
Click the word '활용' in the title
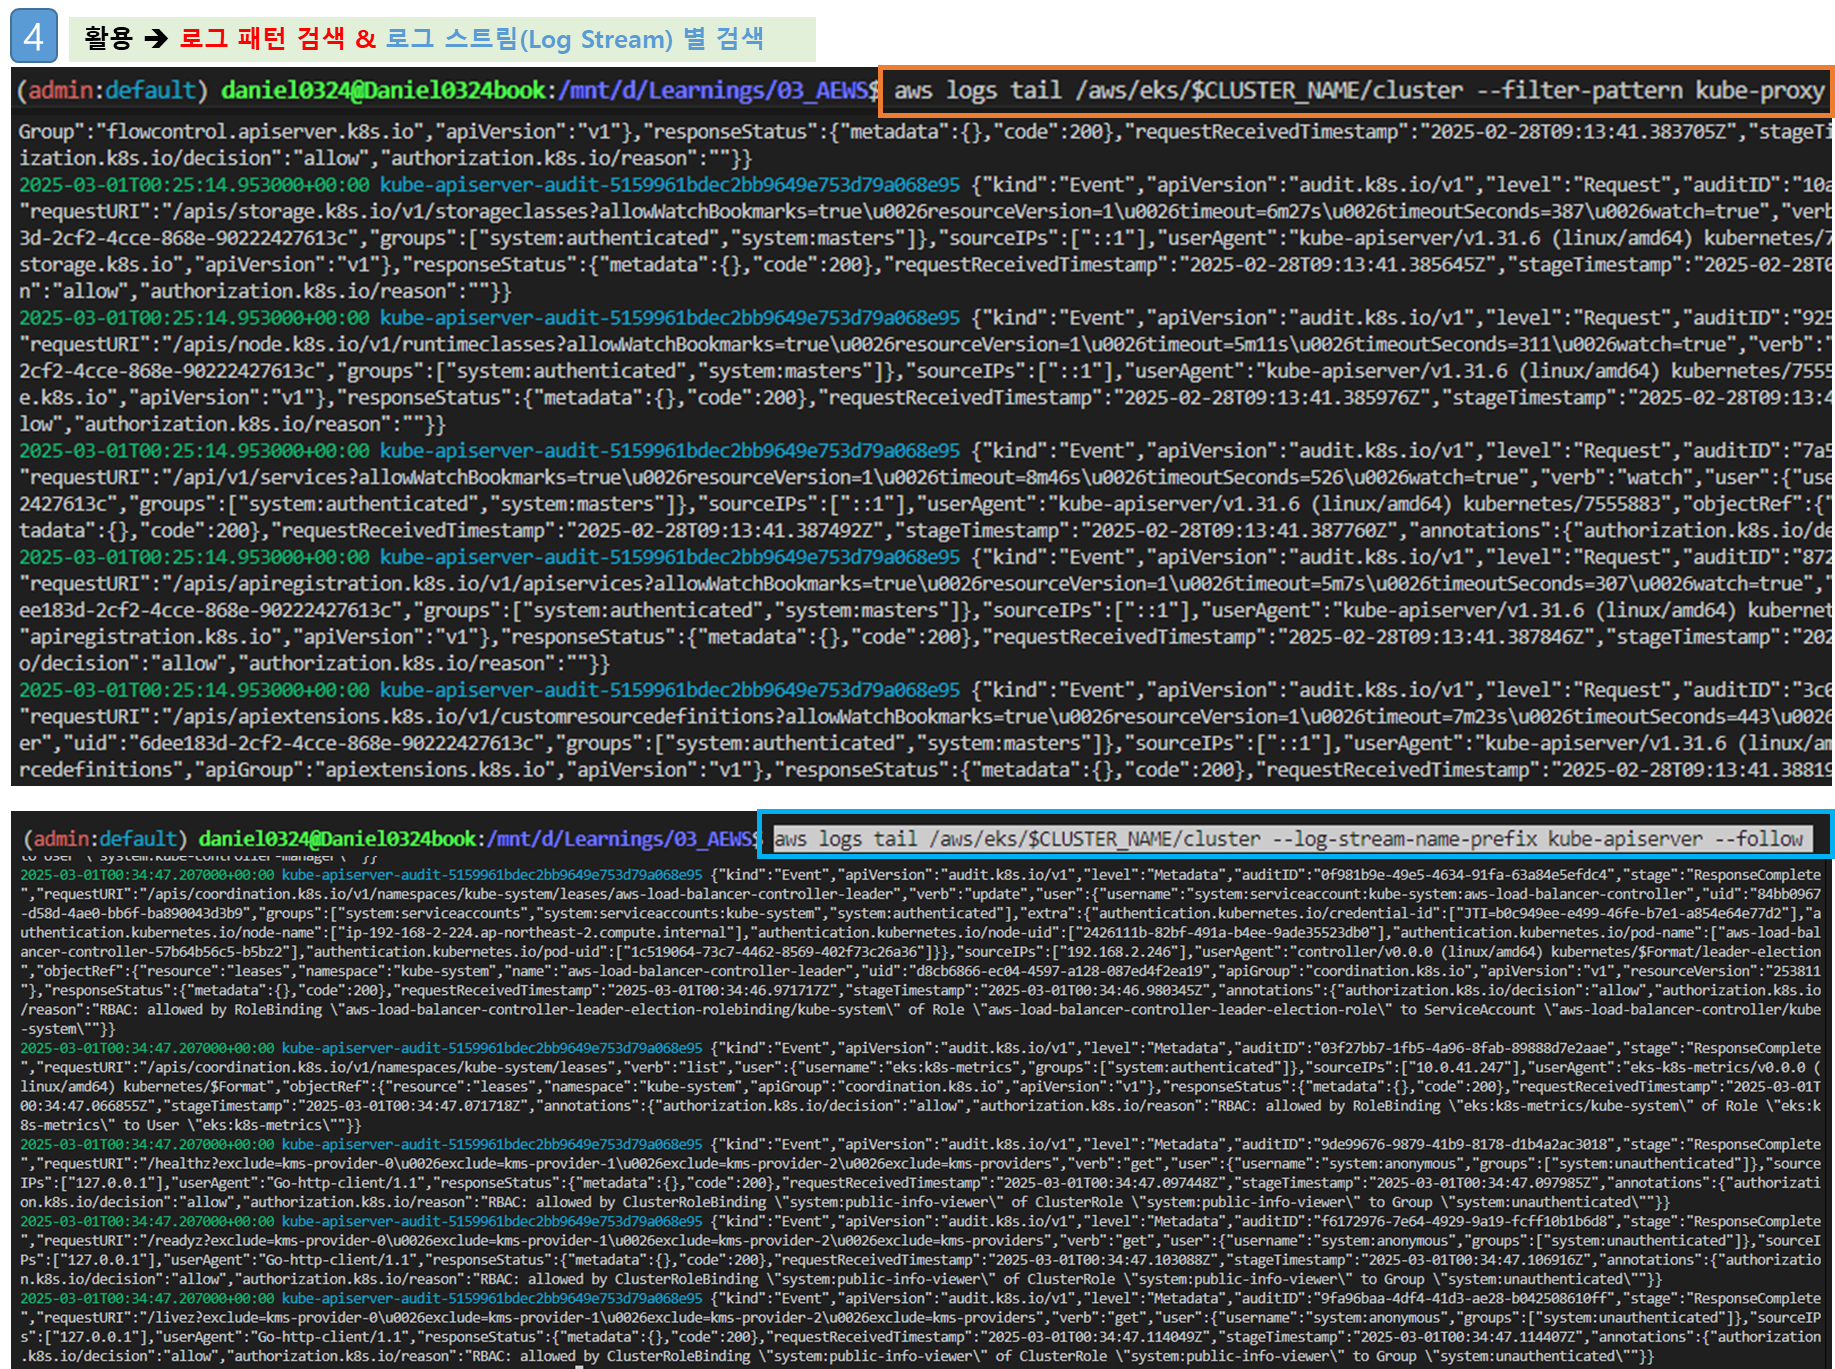pyautogui.click(x=108, y=39)
